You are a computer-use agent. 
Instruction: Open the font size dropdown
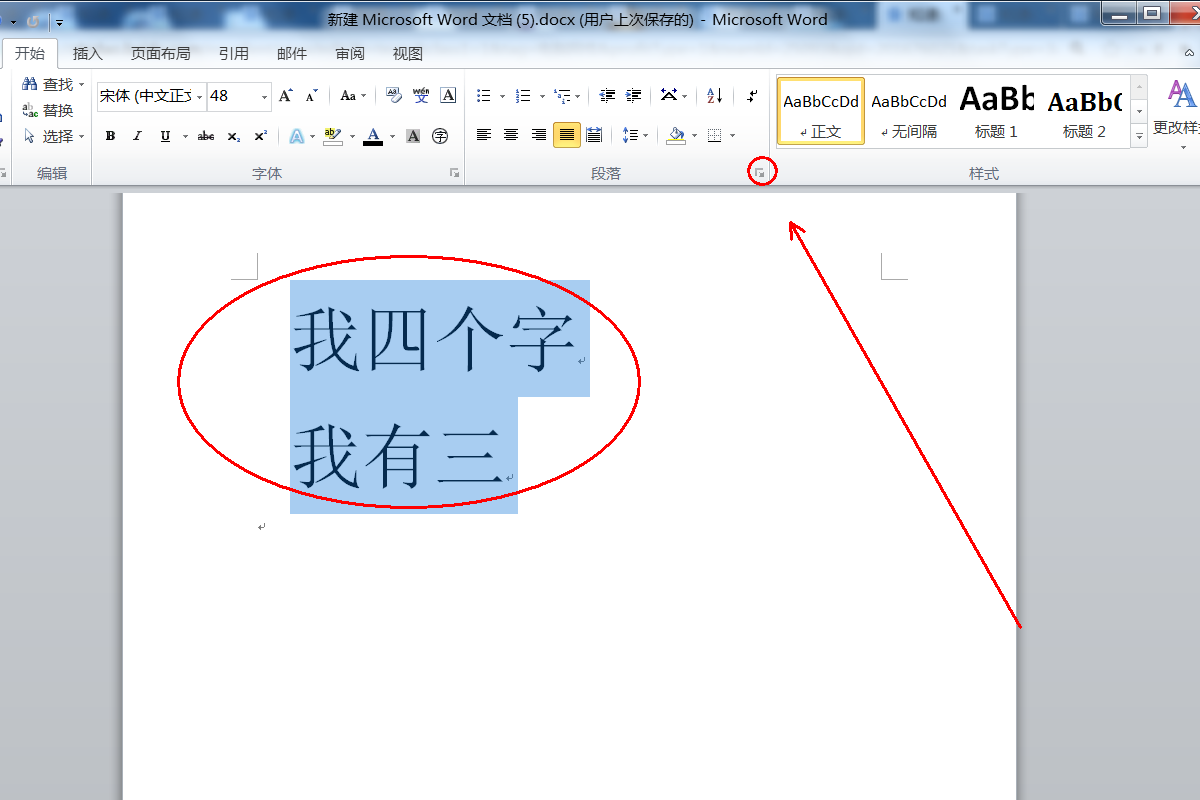pos(263,96)
